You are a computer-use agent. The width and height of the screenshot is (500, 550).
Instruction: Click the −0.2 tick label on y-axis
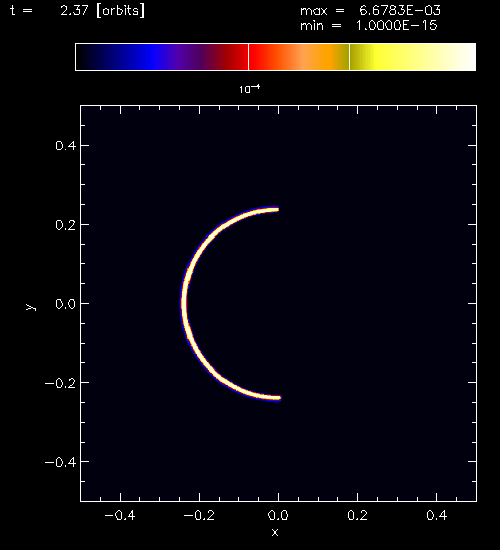tap(60, 383)
